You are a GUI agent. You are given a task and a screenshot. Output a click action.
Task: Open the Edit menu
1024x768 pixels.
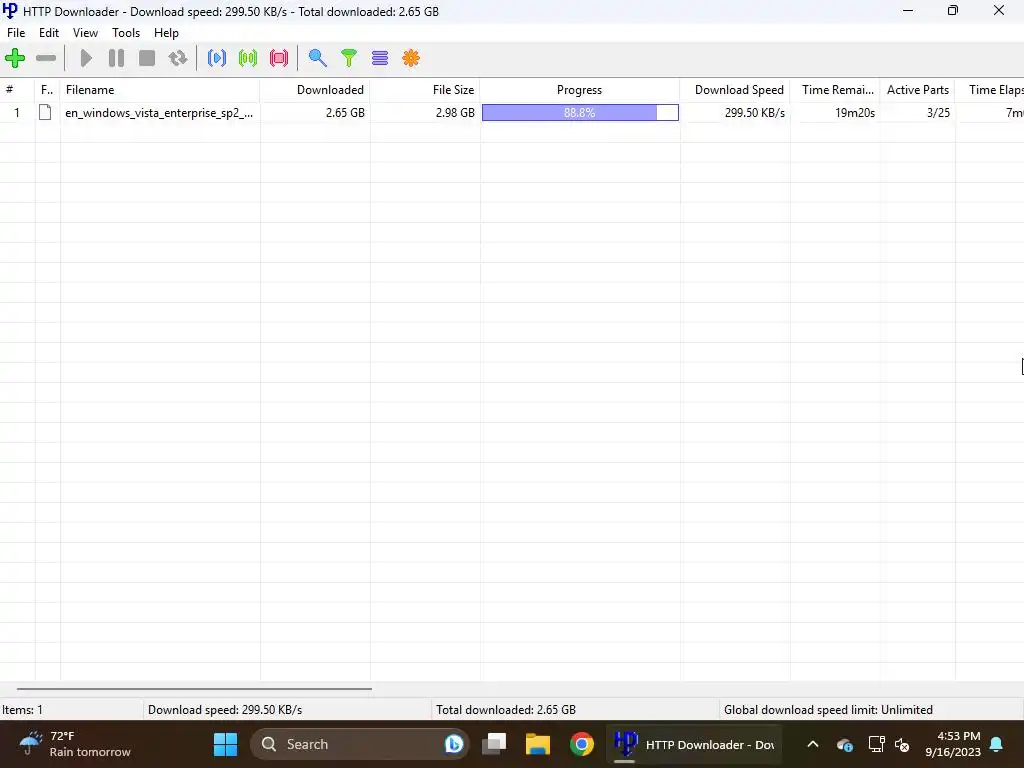(49, 33)
